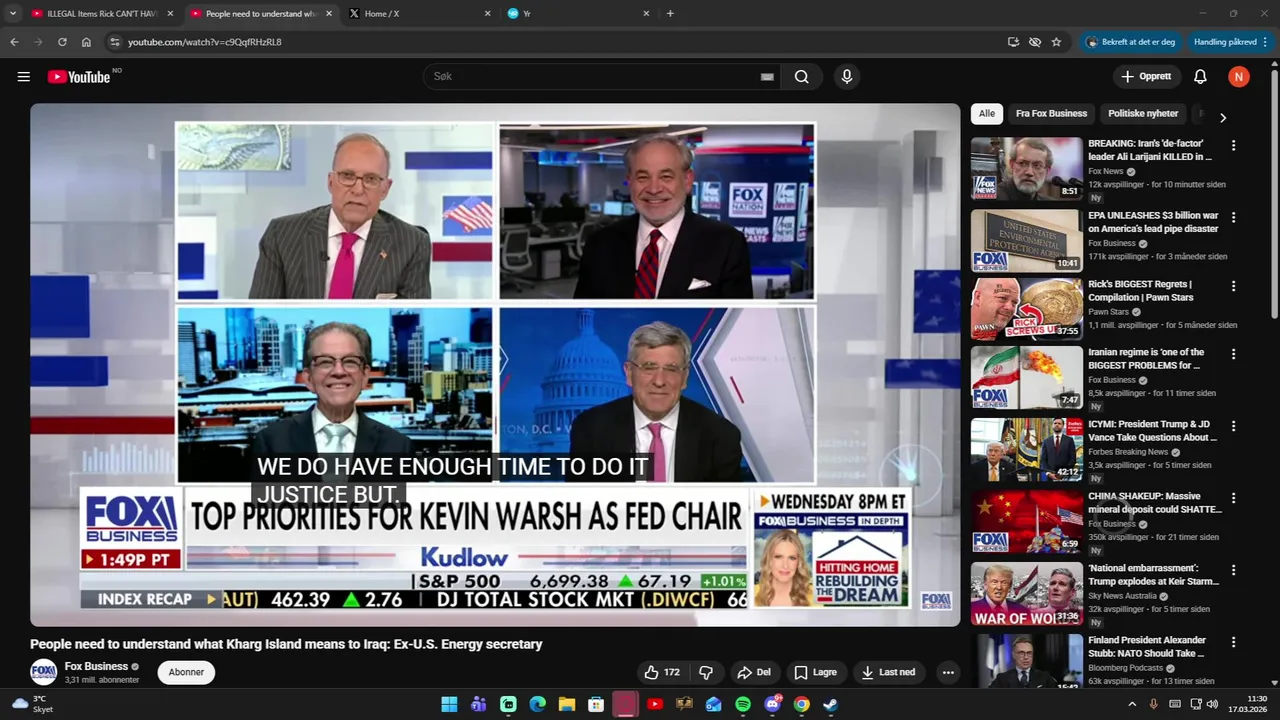Click the search magnifier button
1280x720 pixels.
[x=802, y=77]
